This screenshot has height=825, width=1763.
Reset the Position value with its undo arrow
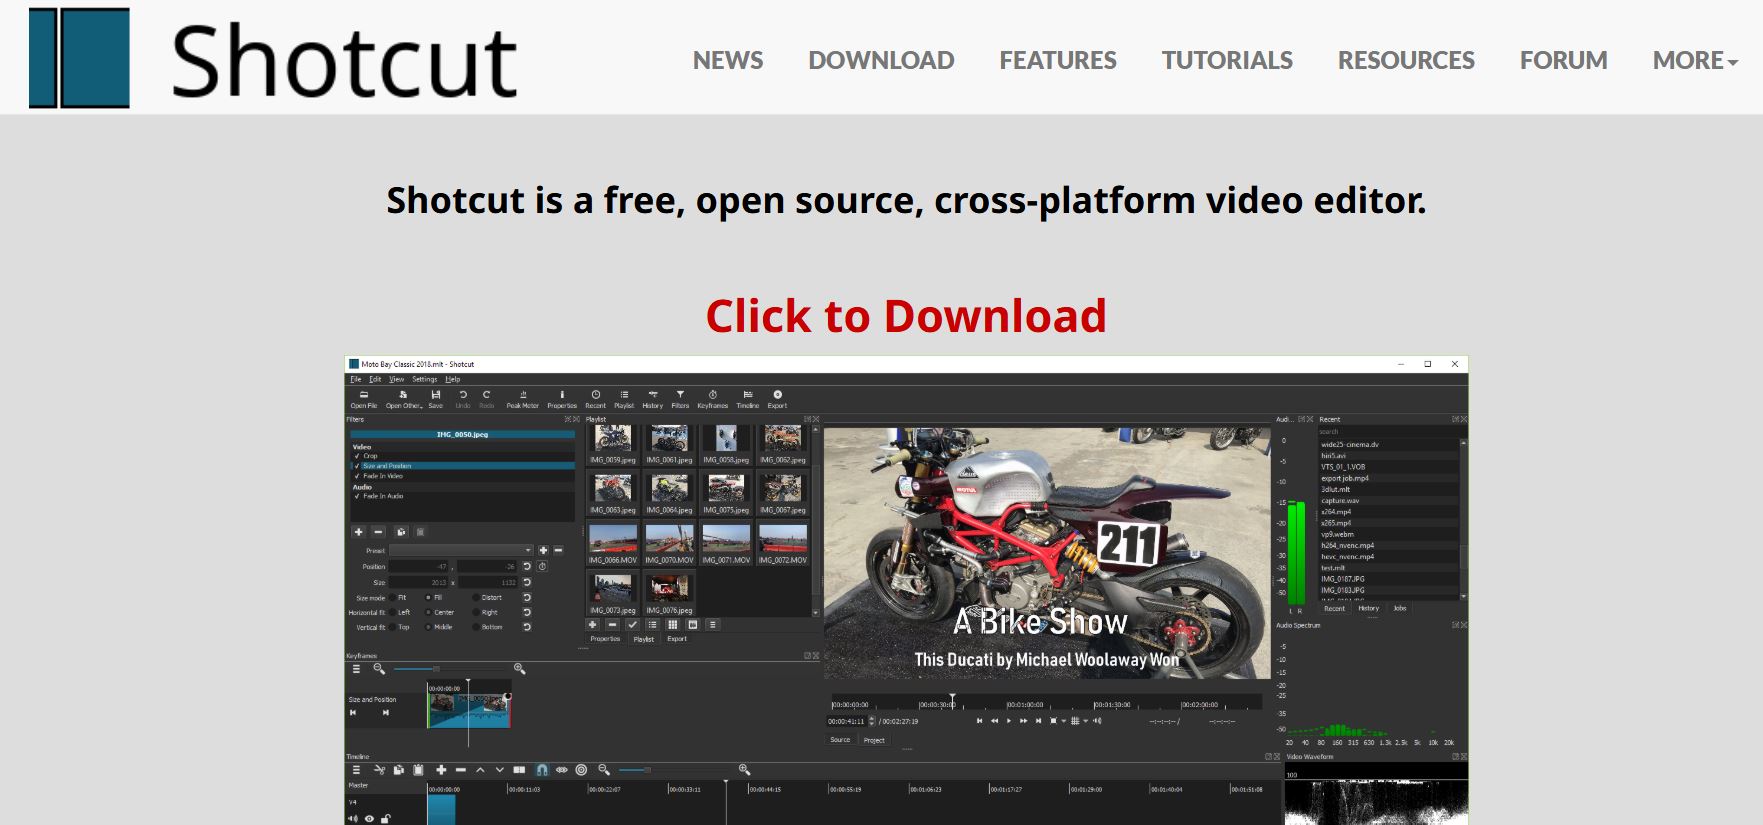(527, 566)
